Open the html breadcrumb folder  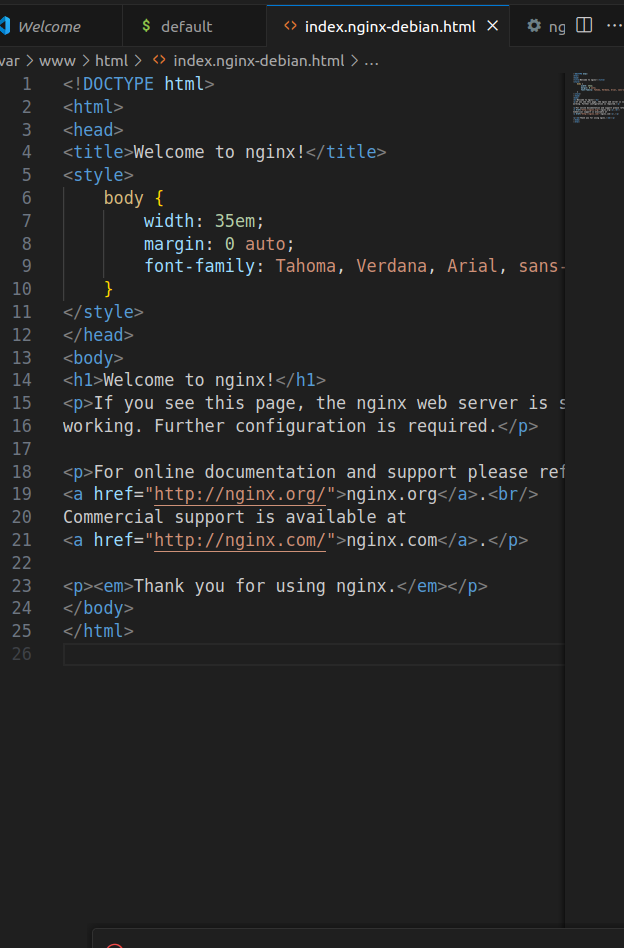tap(111, 61)
